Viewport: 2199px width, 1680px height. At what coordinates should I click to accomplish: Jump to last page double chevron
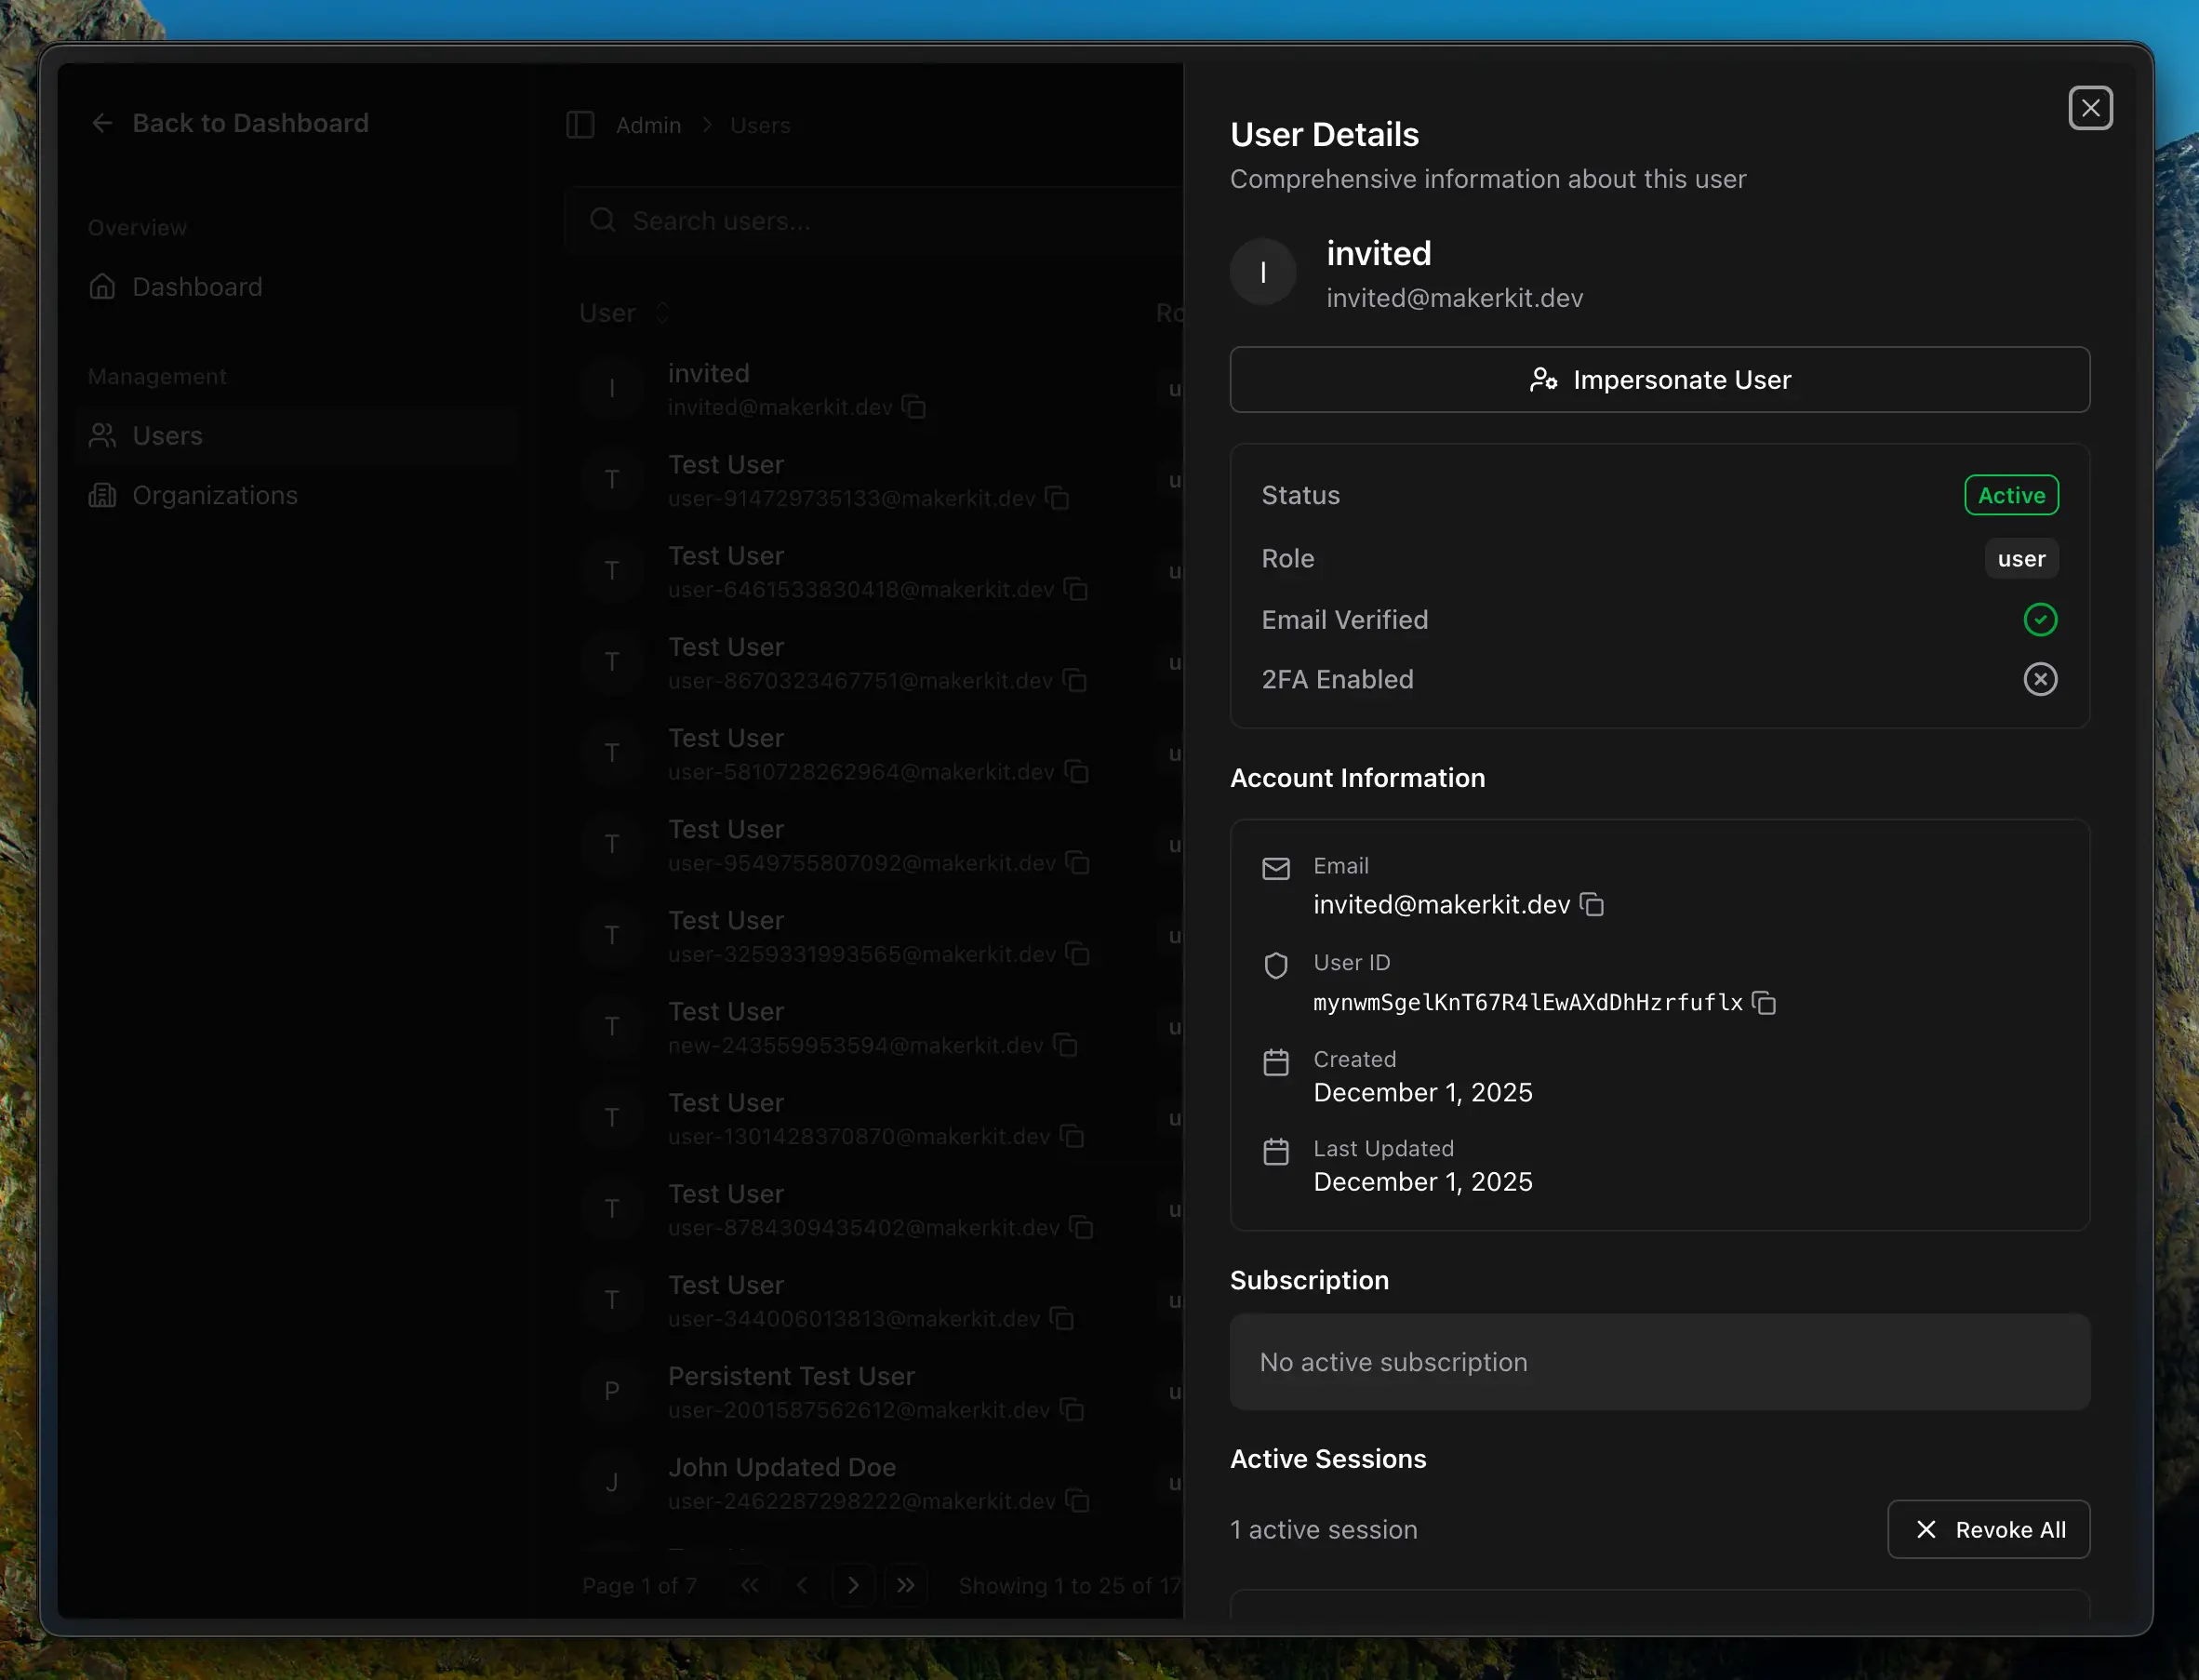905,1585
